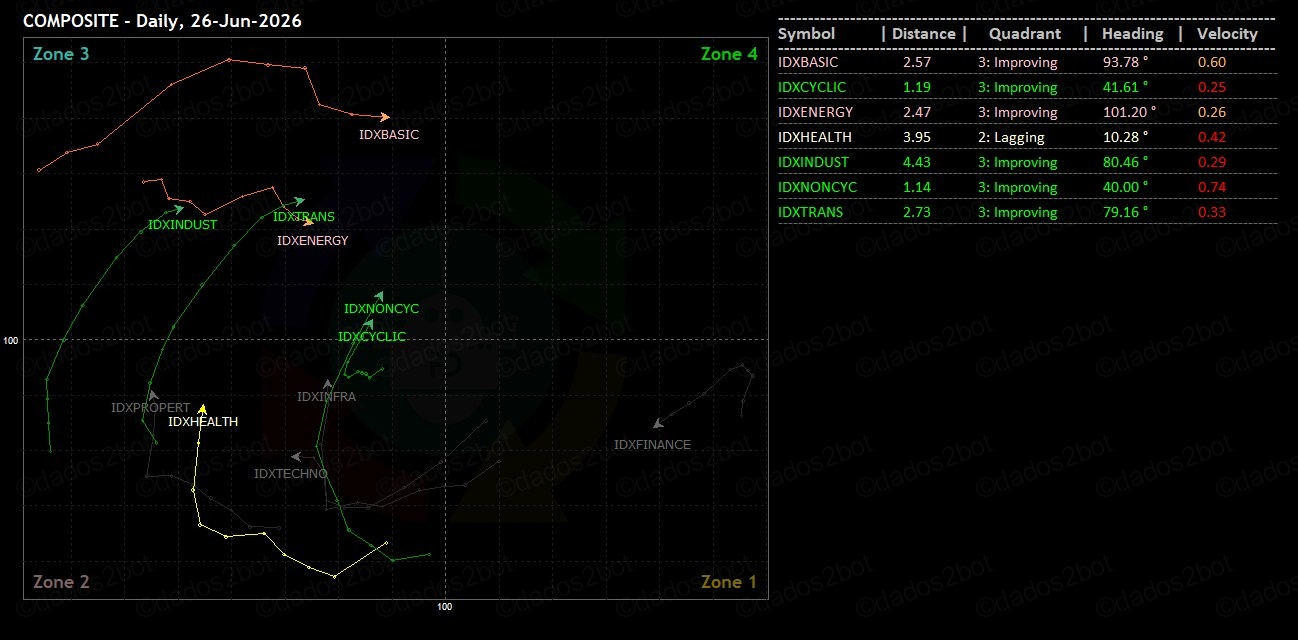Click the IDXBASIC label on the chart
The image size is (1298, 640).
click(x=389, y=134)
